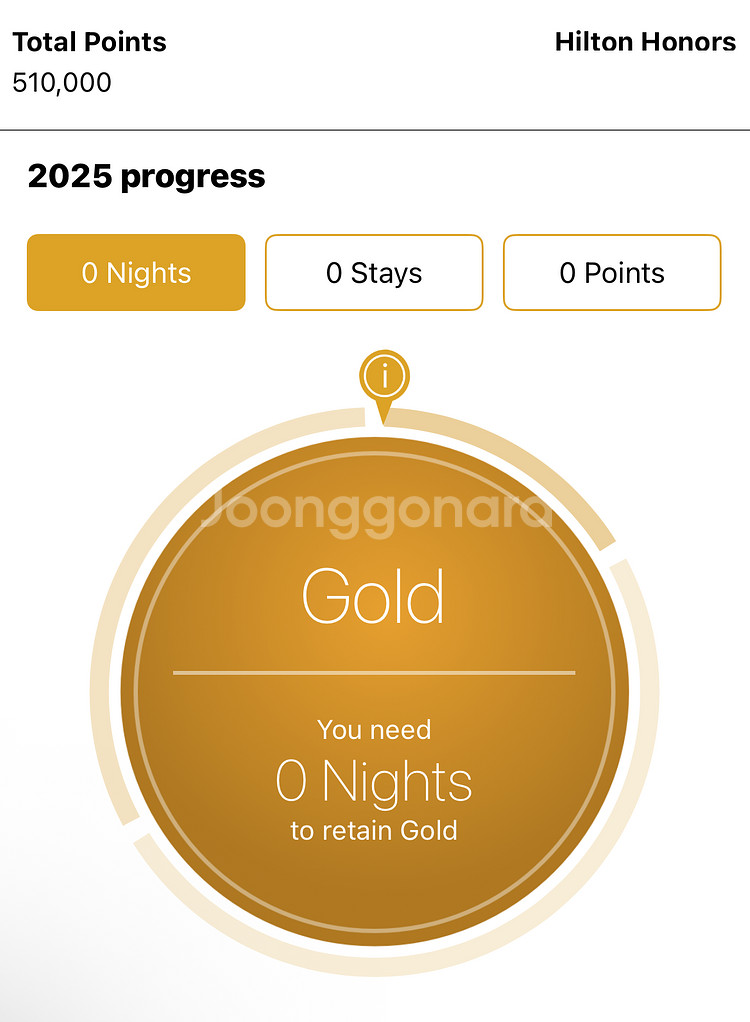Viewport: 750px width, 1022px height.
Task: Select the 0 Nights tab
Action: [136, 272]
